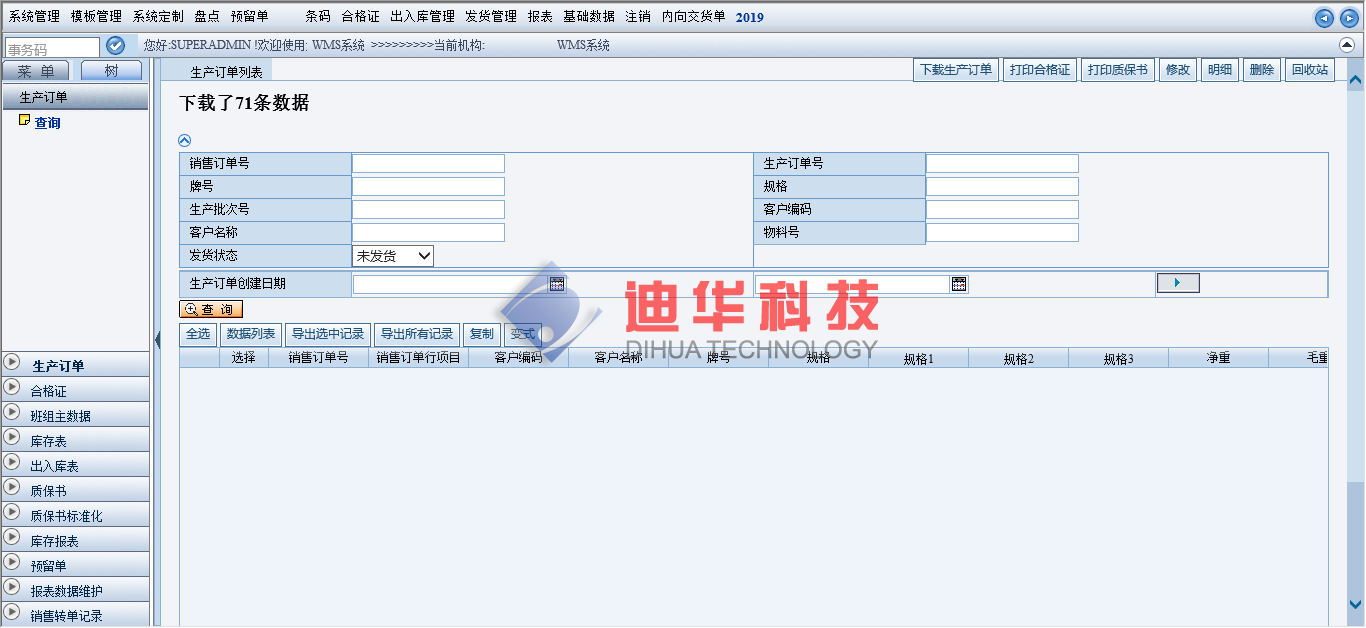This screenshot has height=628, width=1366.
Task: Click the 数据列表 button
Action: pyautogui.click(x=251, y=334)
